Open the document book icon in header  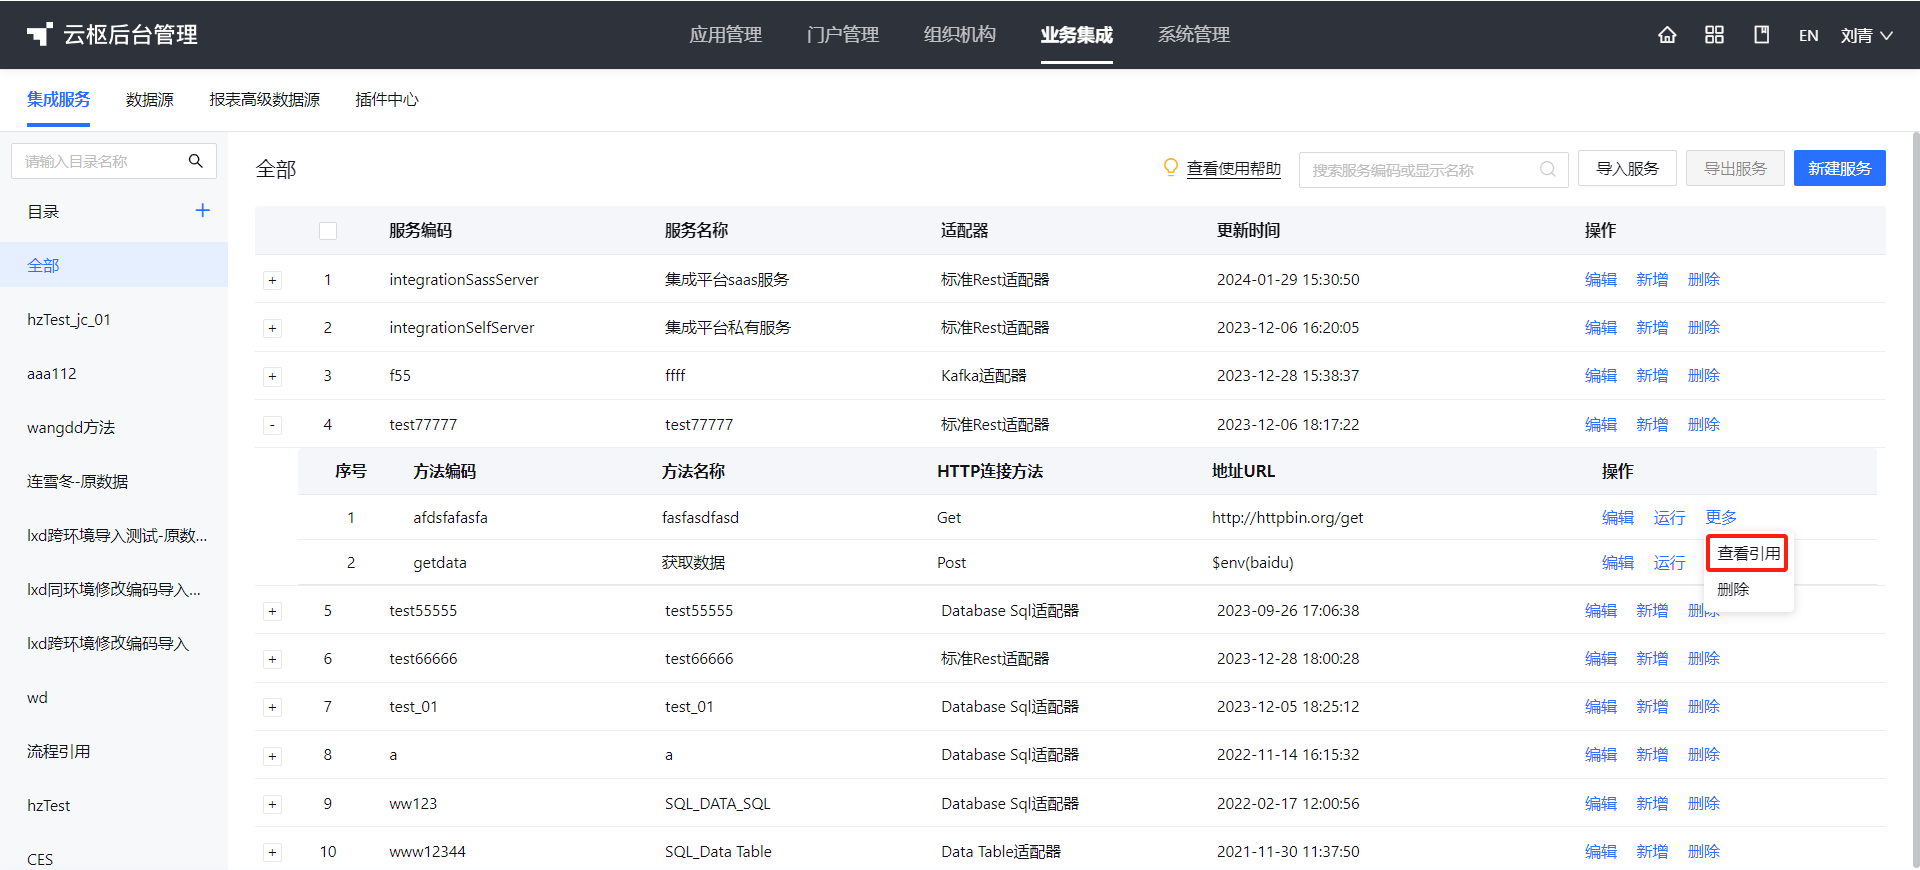[1762, 35]
